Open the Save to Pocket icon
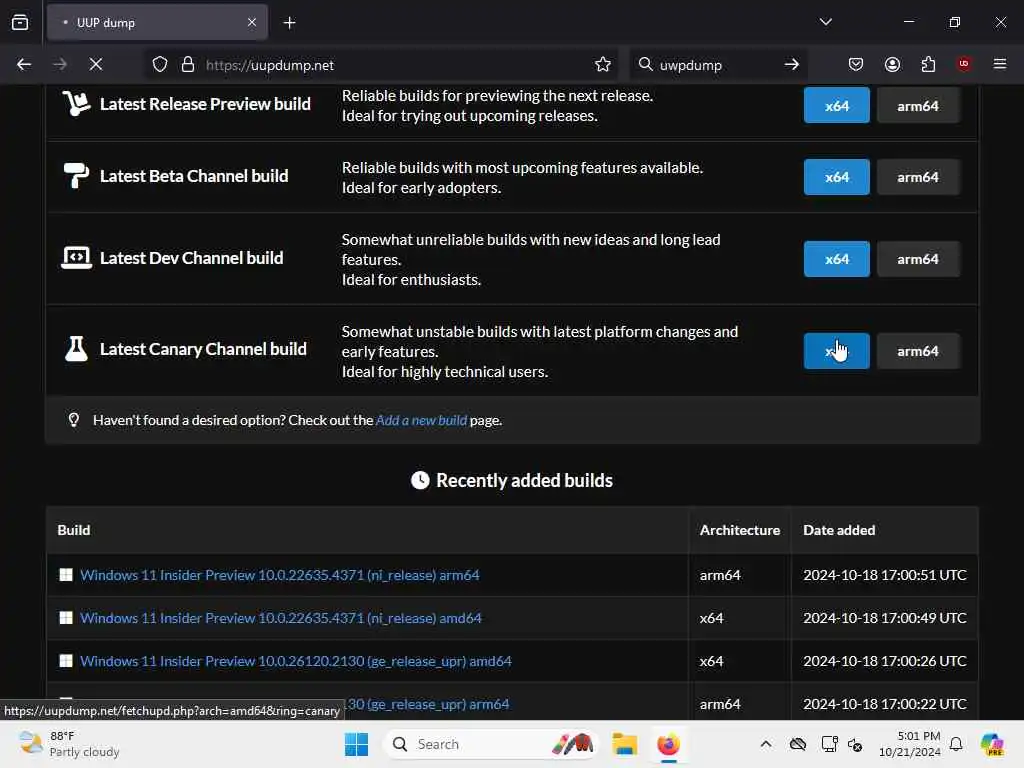Image resolution: width=1024 pixels, height=768 pixels. (856, 65)
